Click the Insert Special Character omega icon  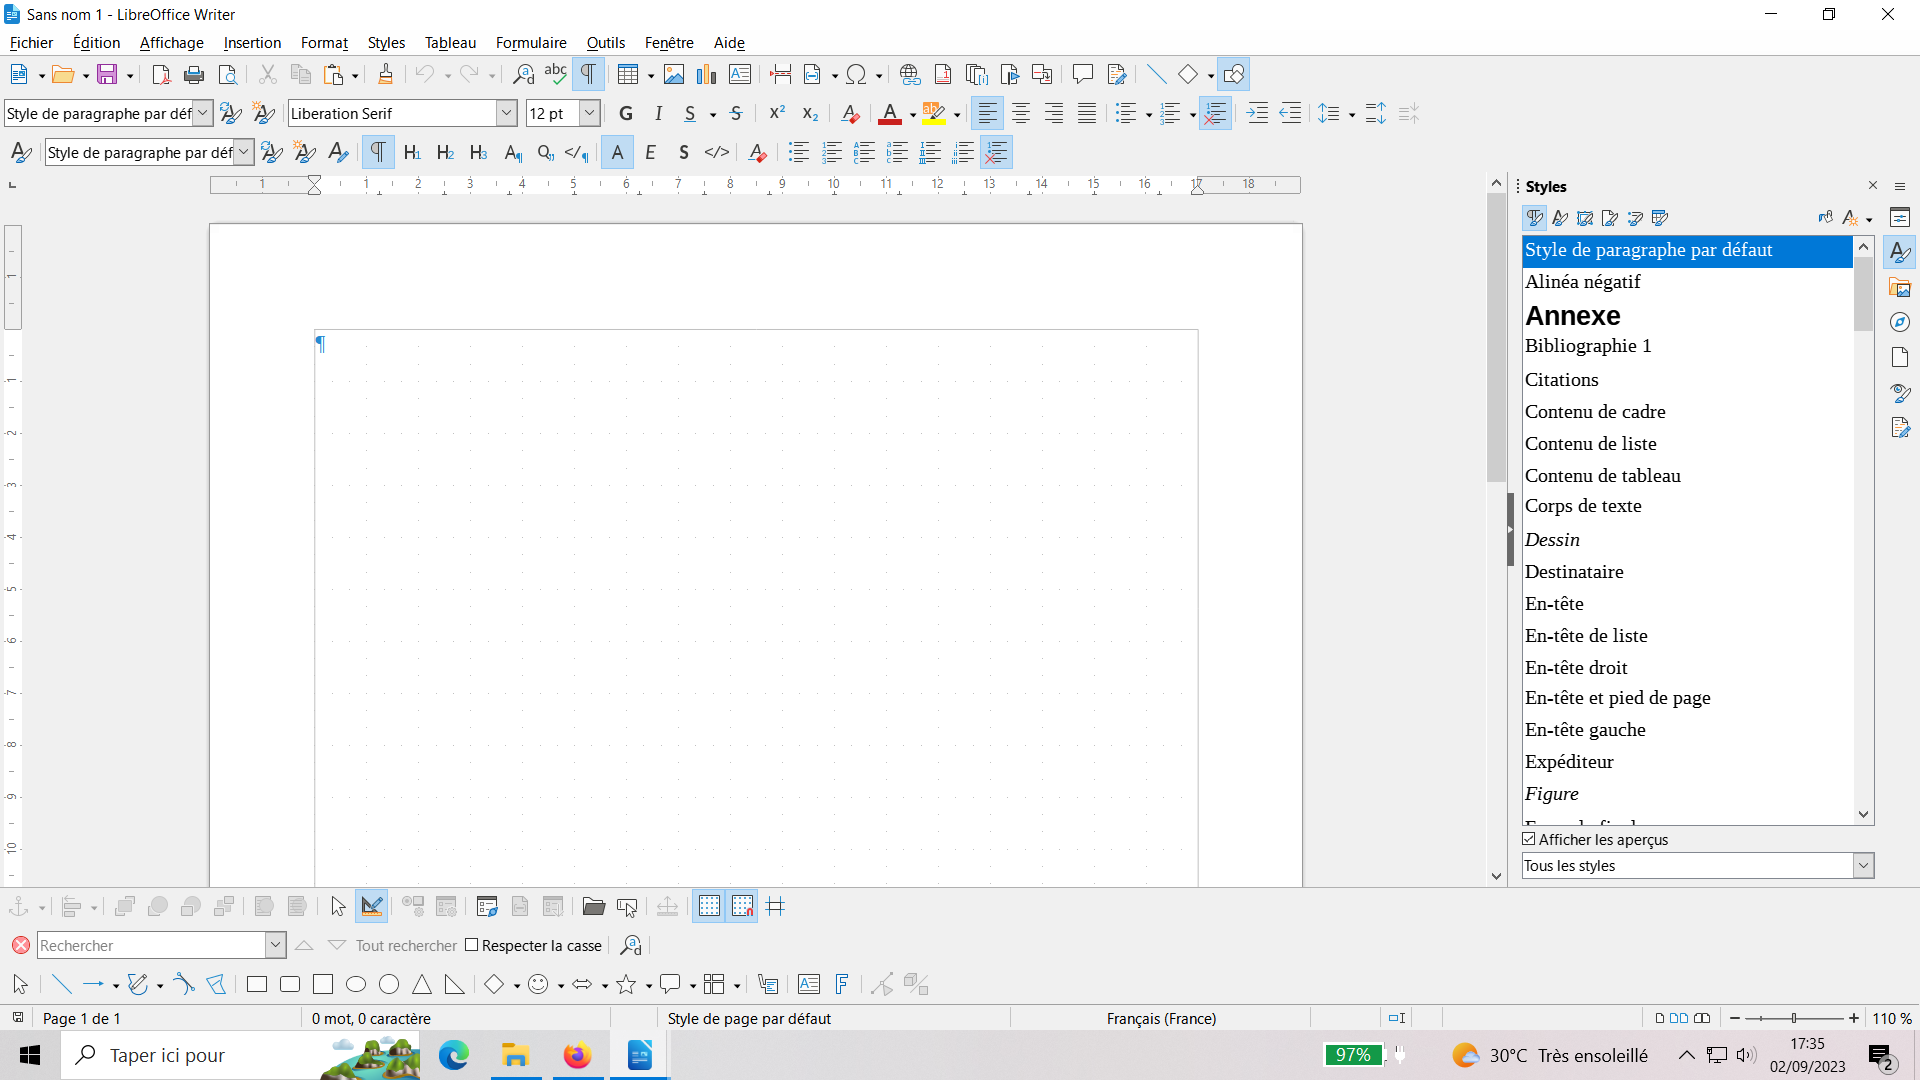[856, 74]
